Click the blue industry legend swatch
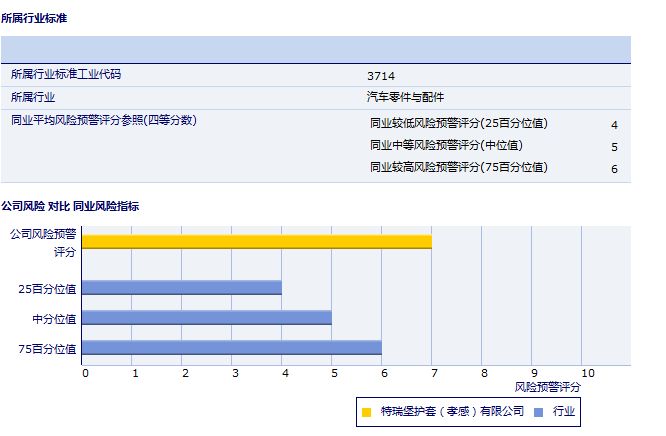Screen dimensions: 666x436 click(x=538, y=411)
